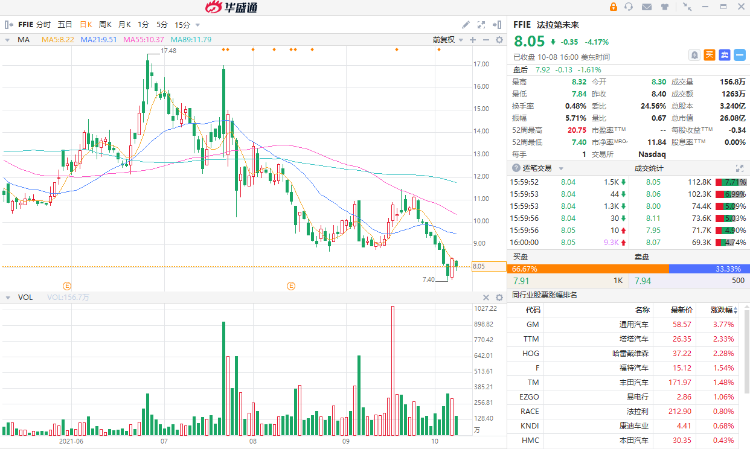Click the chart sidebar toggle icon left of FFIE
Viewport: 750px width, 449px height.
click(x=9, y=24)
